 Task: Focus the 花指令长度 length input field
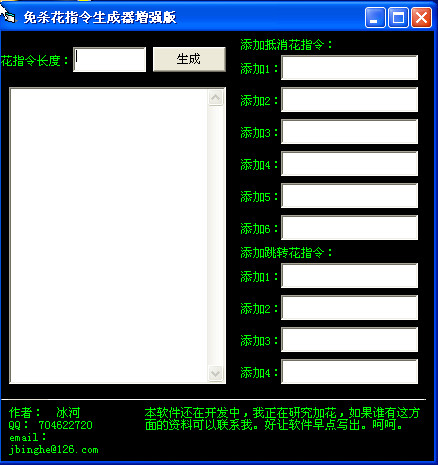pos(109,59)
